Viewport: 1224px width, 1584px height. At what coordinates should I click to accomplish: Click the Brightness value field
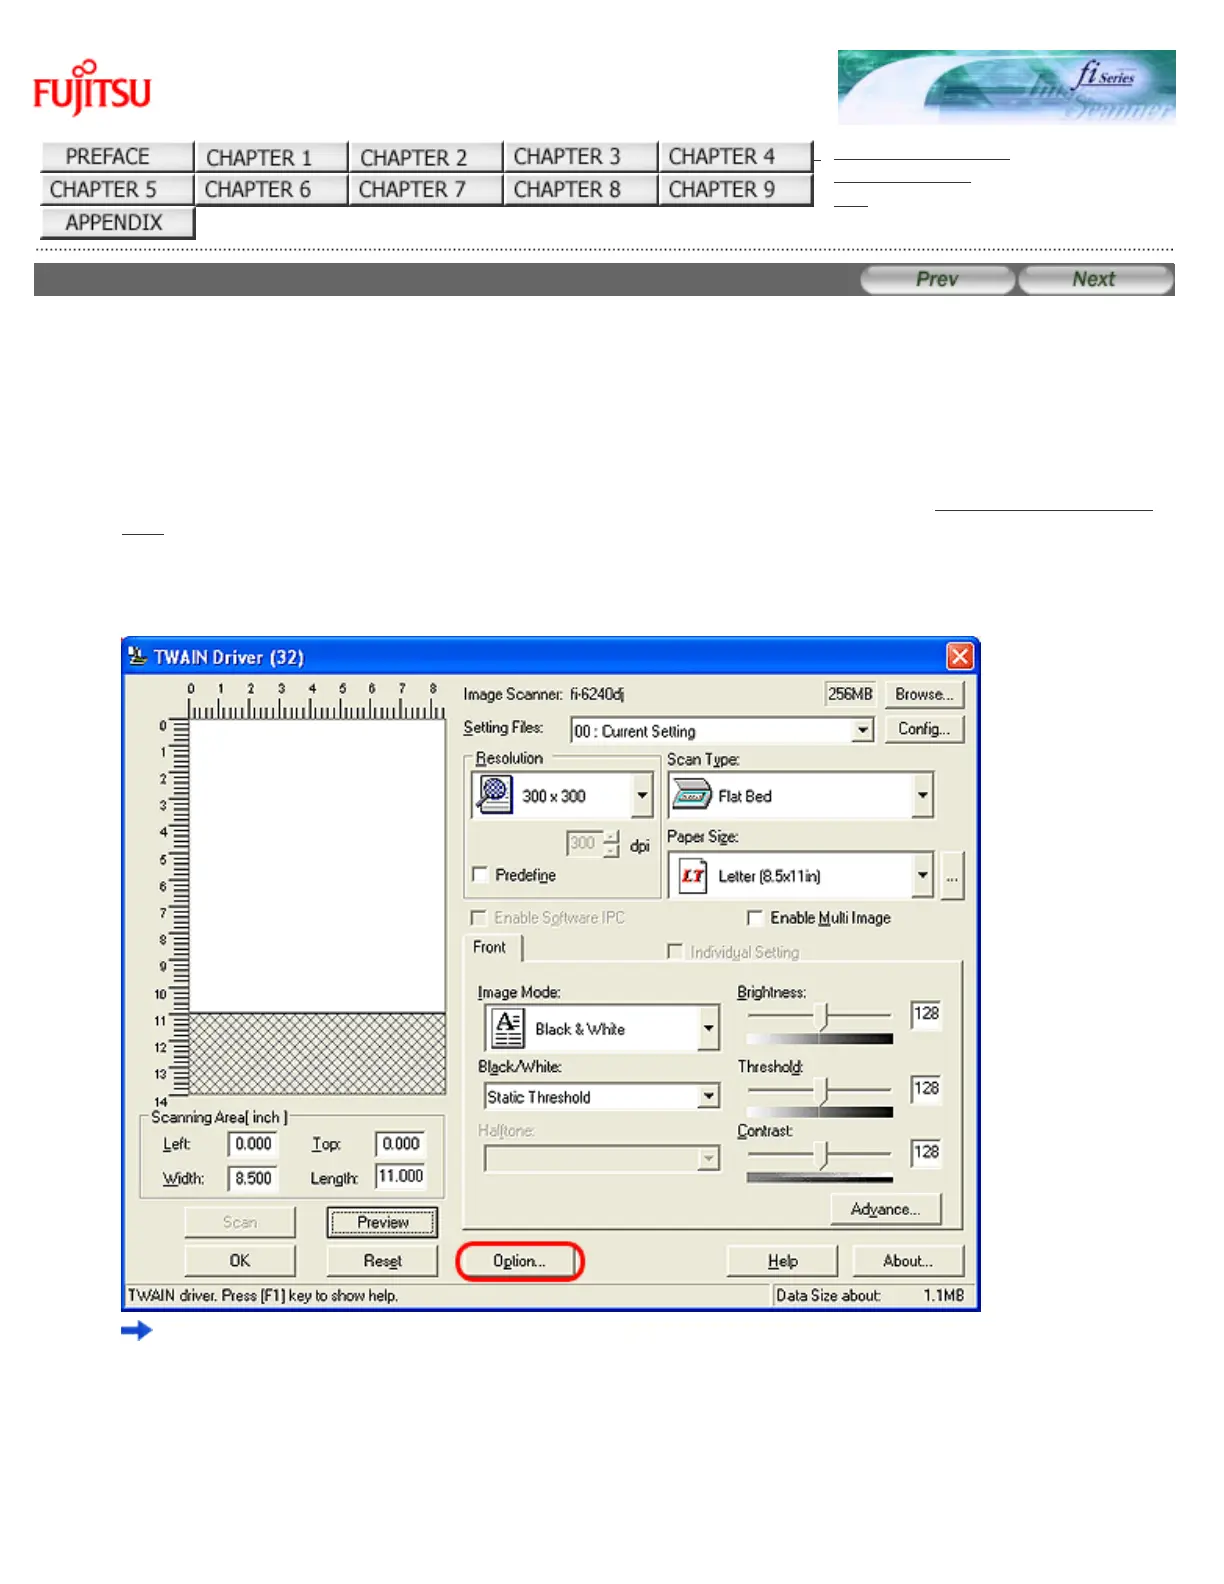point(926,1014)
